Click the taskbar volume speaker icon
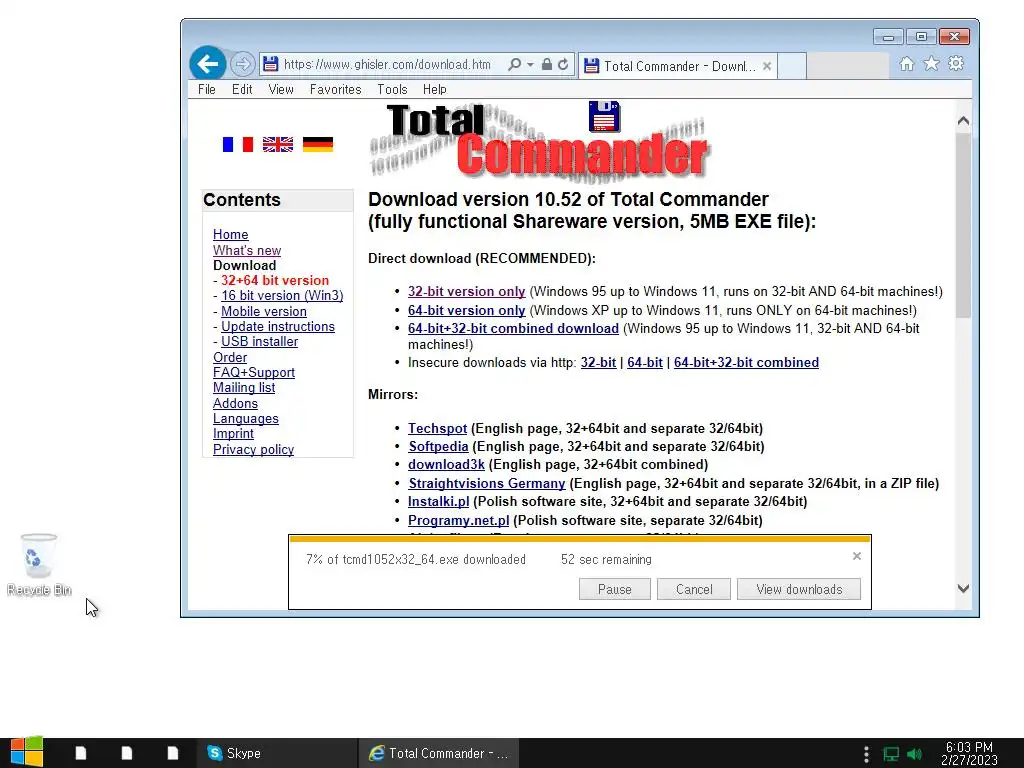This screenshot has width=1024, height=768. (914, 754)
